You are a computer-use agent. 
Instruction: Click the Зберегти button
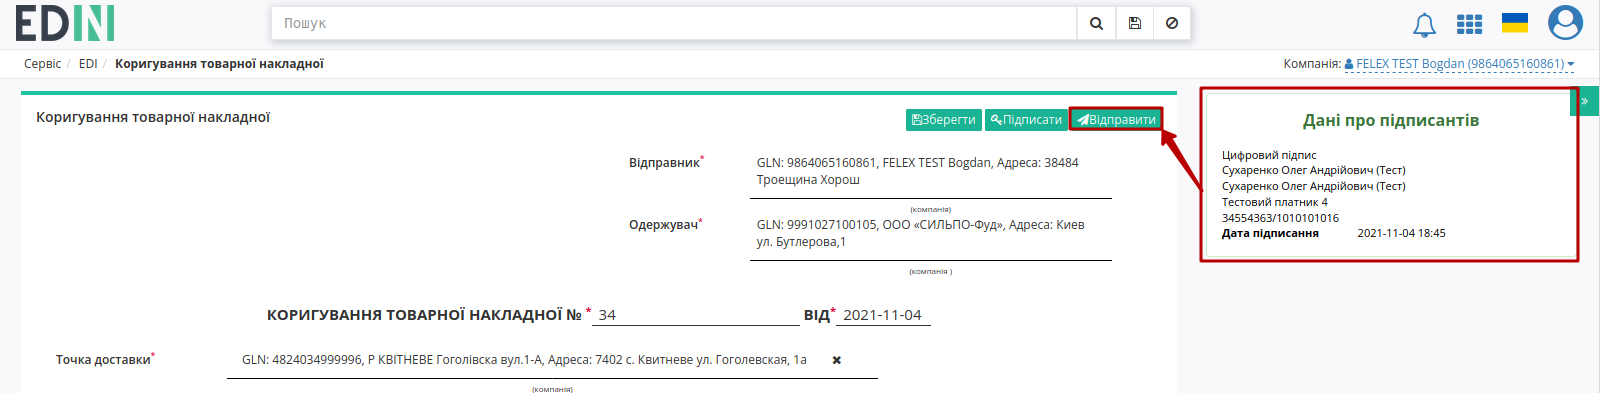pos(944,120)
